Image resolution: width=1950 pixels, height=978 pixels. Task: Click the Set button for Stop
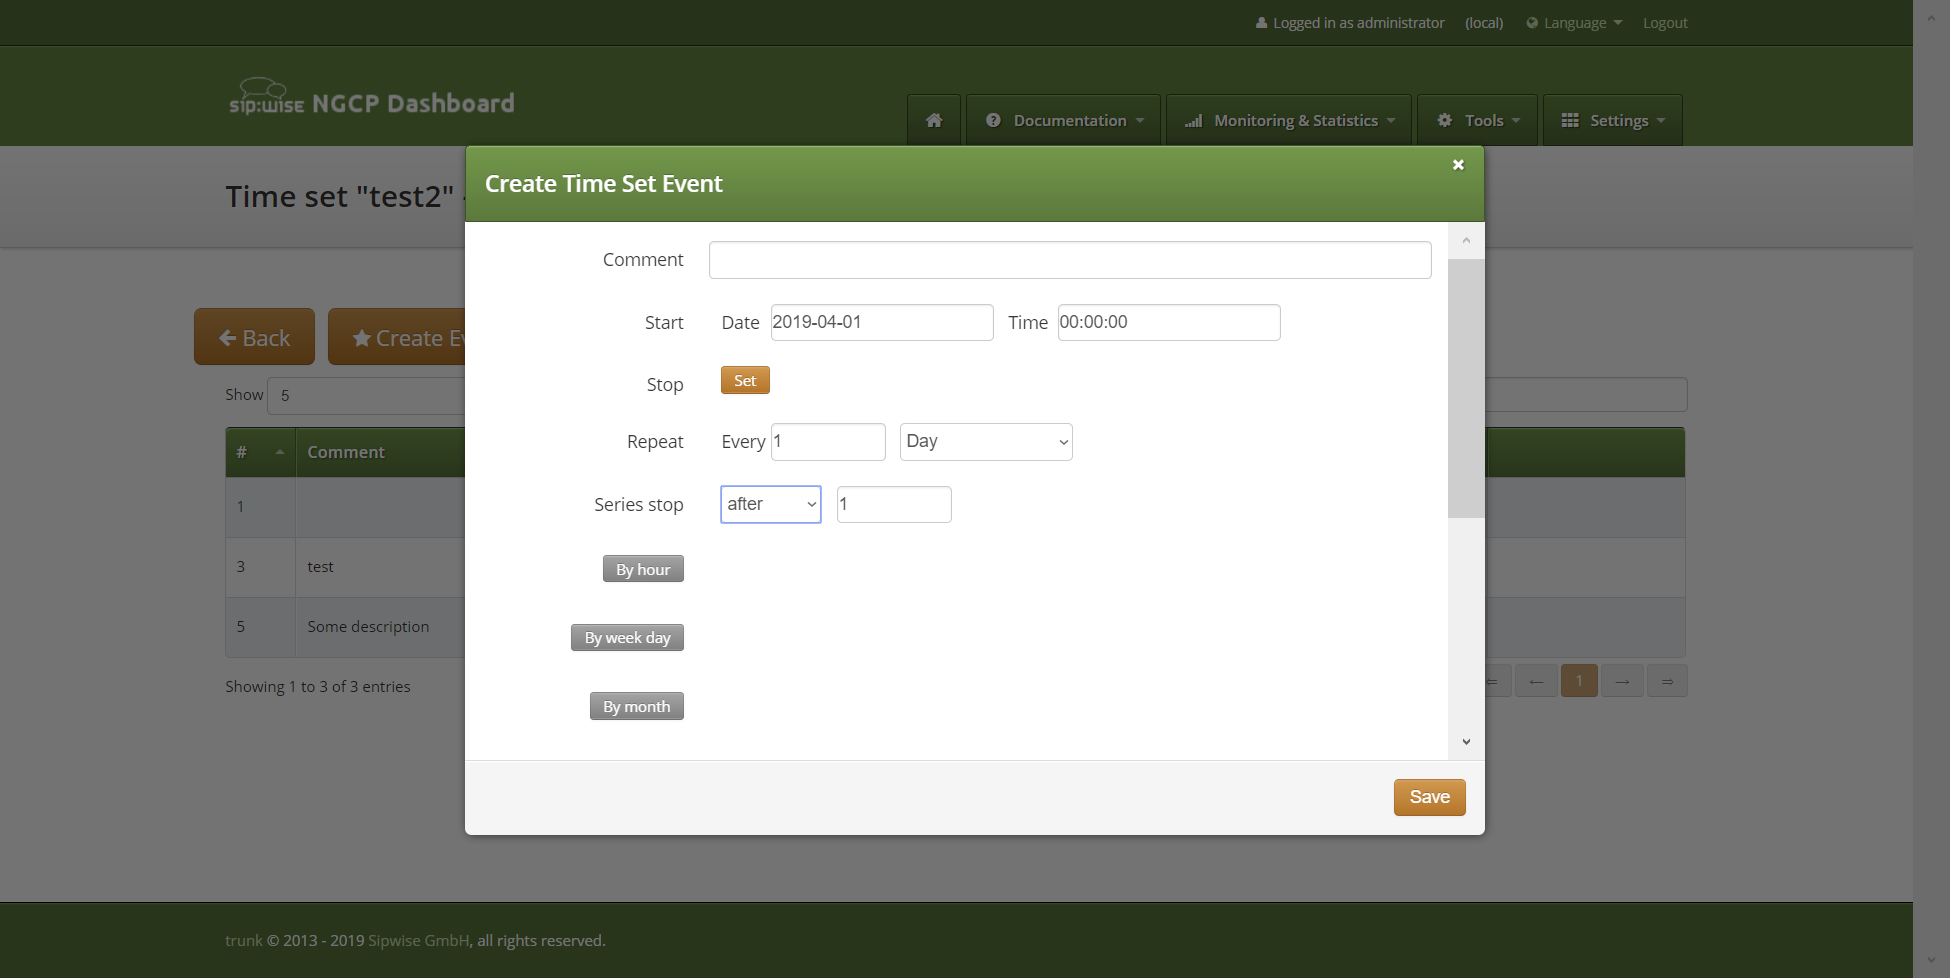coord(745,381)
